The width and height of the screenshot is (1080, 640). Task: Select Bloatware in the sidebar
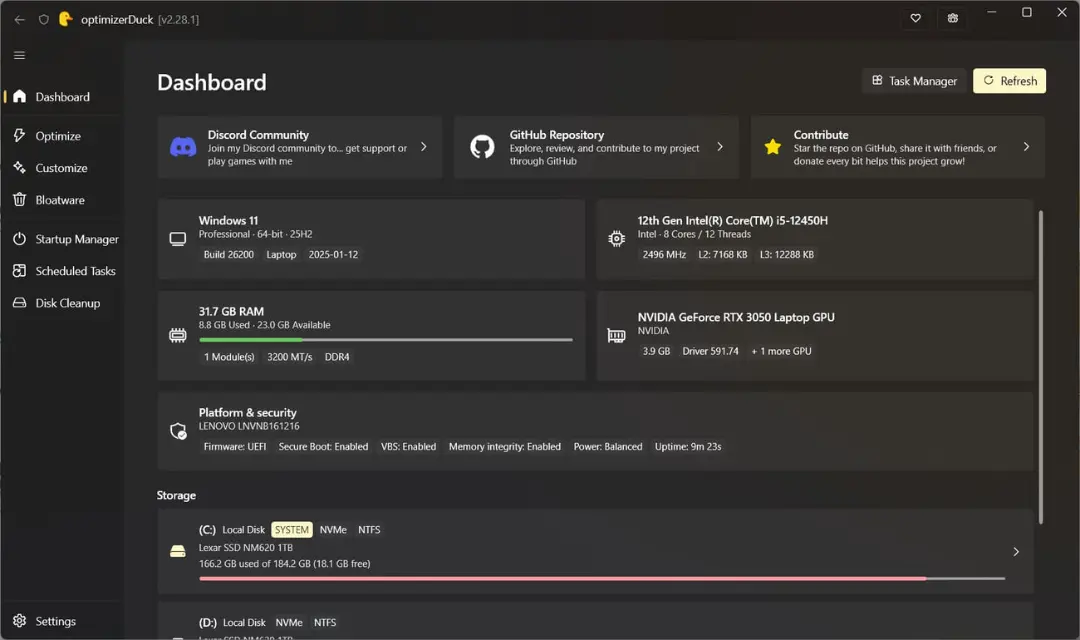pyautogui.click(x=63, y=200)
